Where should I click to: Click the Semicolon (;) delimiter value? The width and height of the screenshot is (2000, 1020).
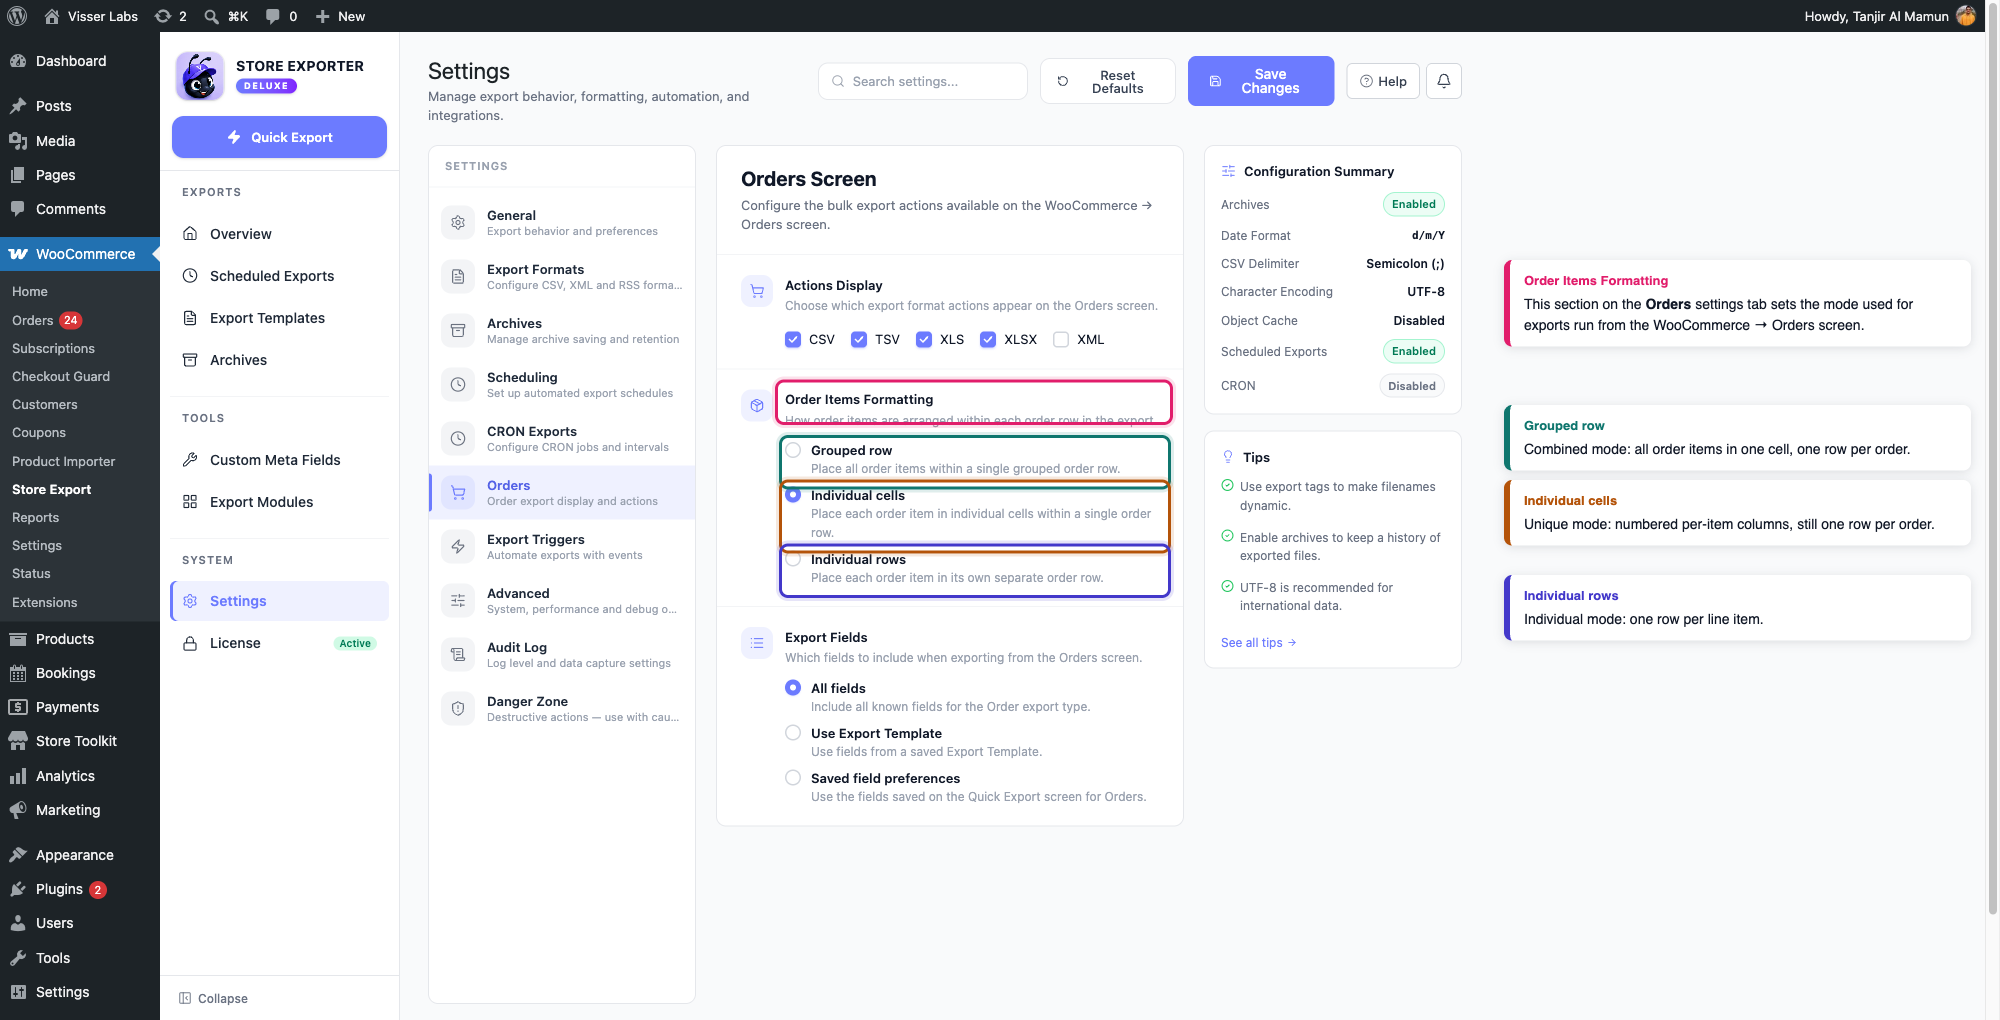click(x=1405, y=264)
